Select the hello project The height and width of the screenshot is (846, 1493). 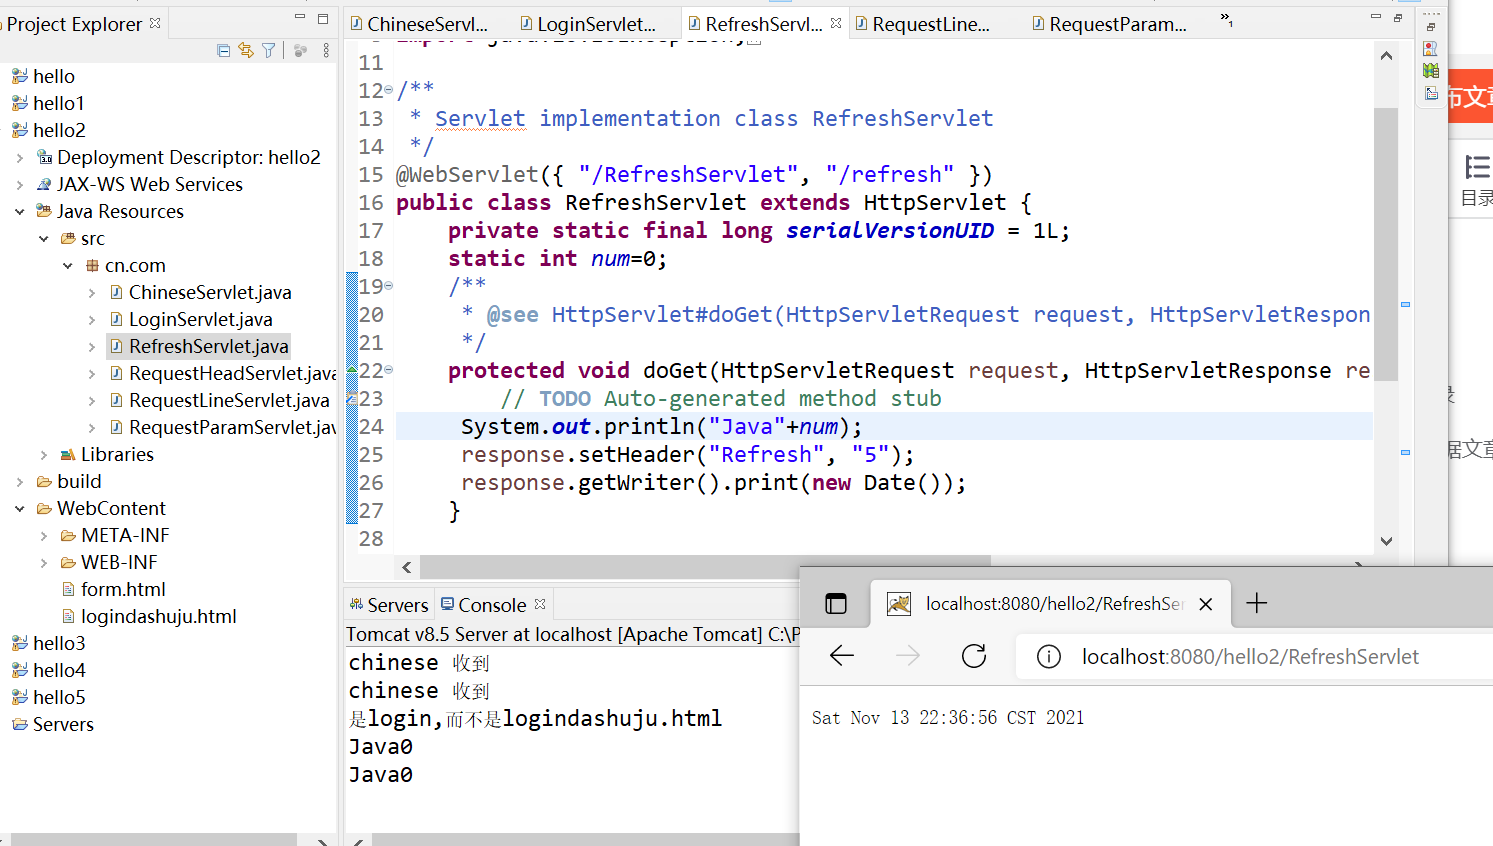(43, 76)
